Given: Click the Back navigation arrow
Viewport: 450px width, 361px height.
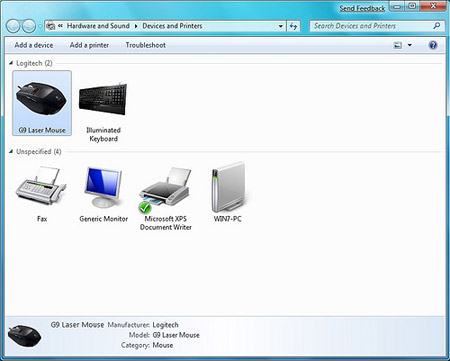Looking at the screenshot, I should (x=13, y=26).
